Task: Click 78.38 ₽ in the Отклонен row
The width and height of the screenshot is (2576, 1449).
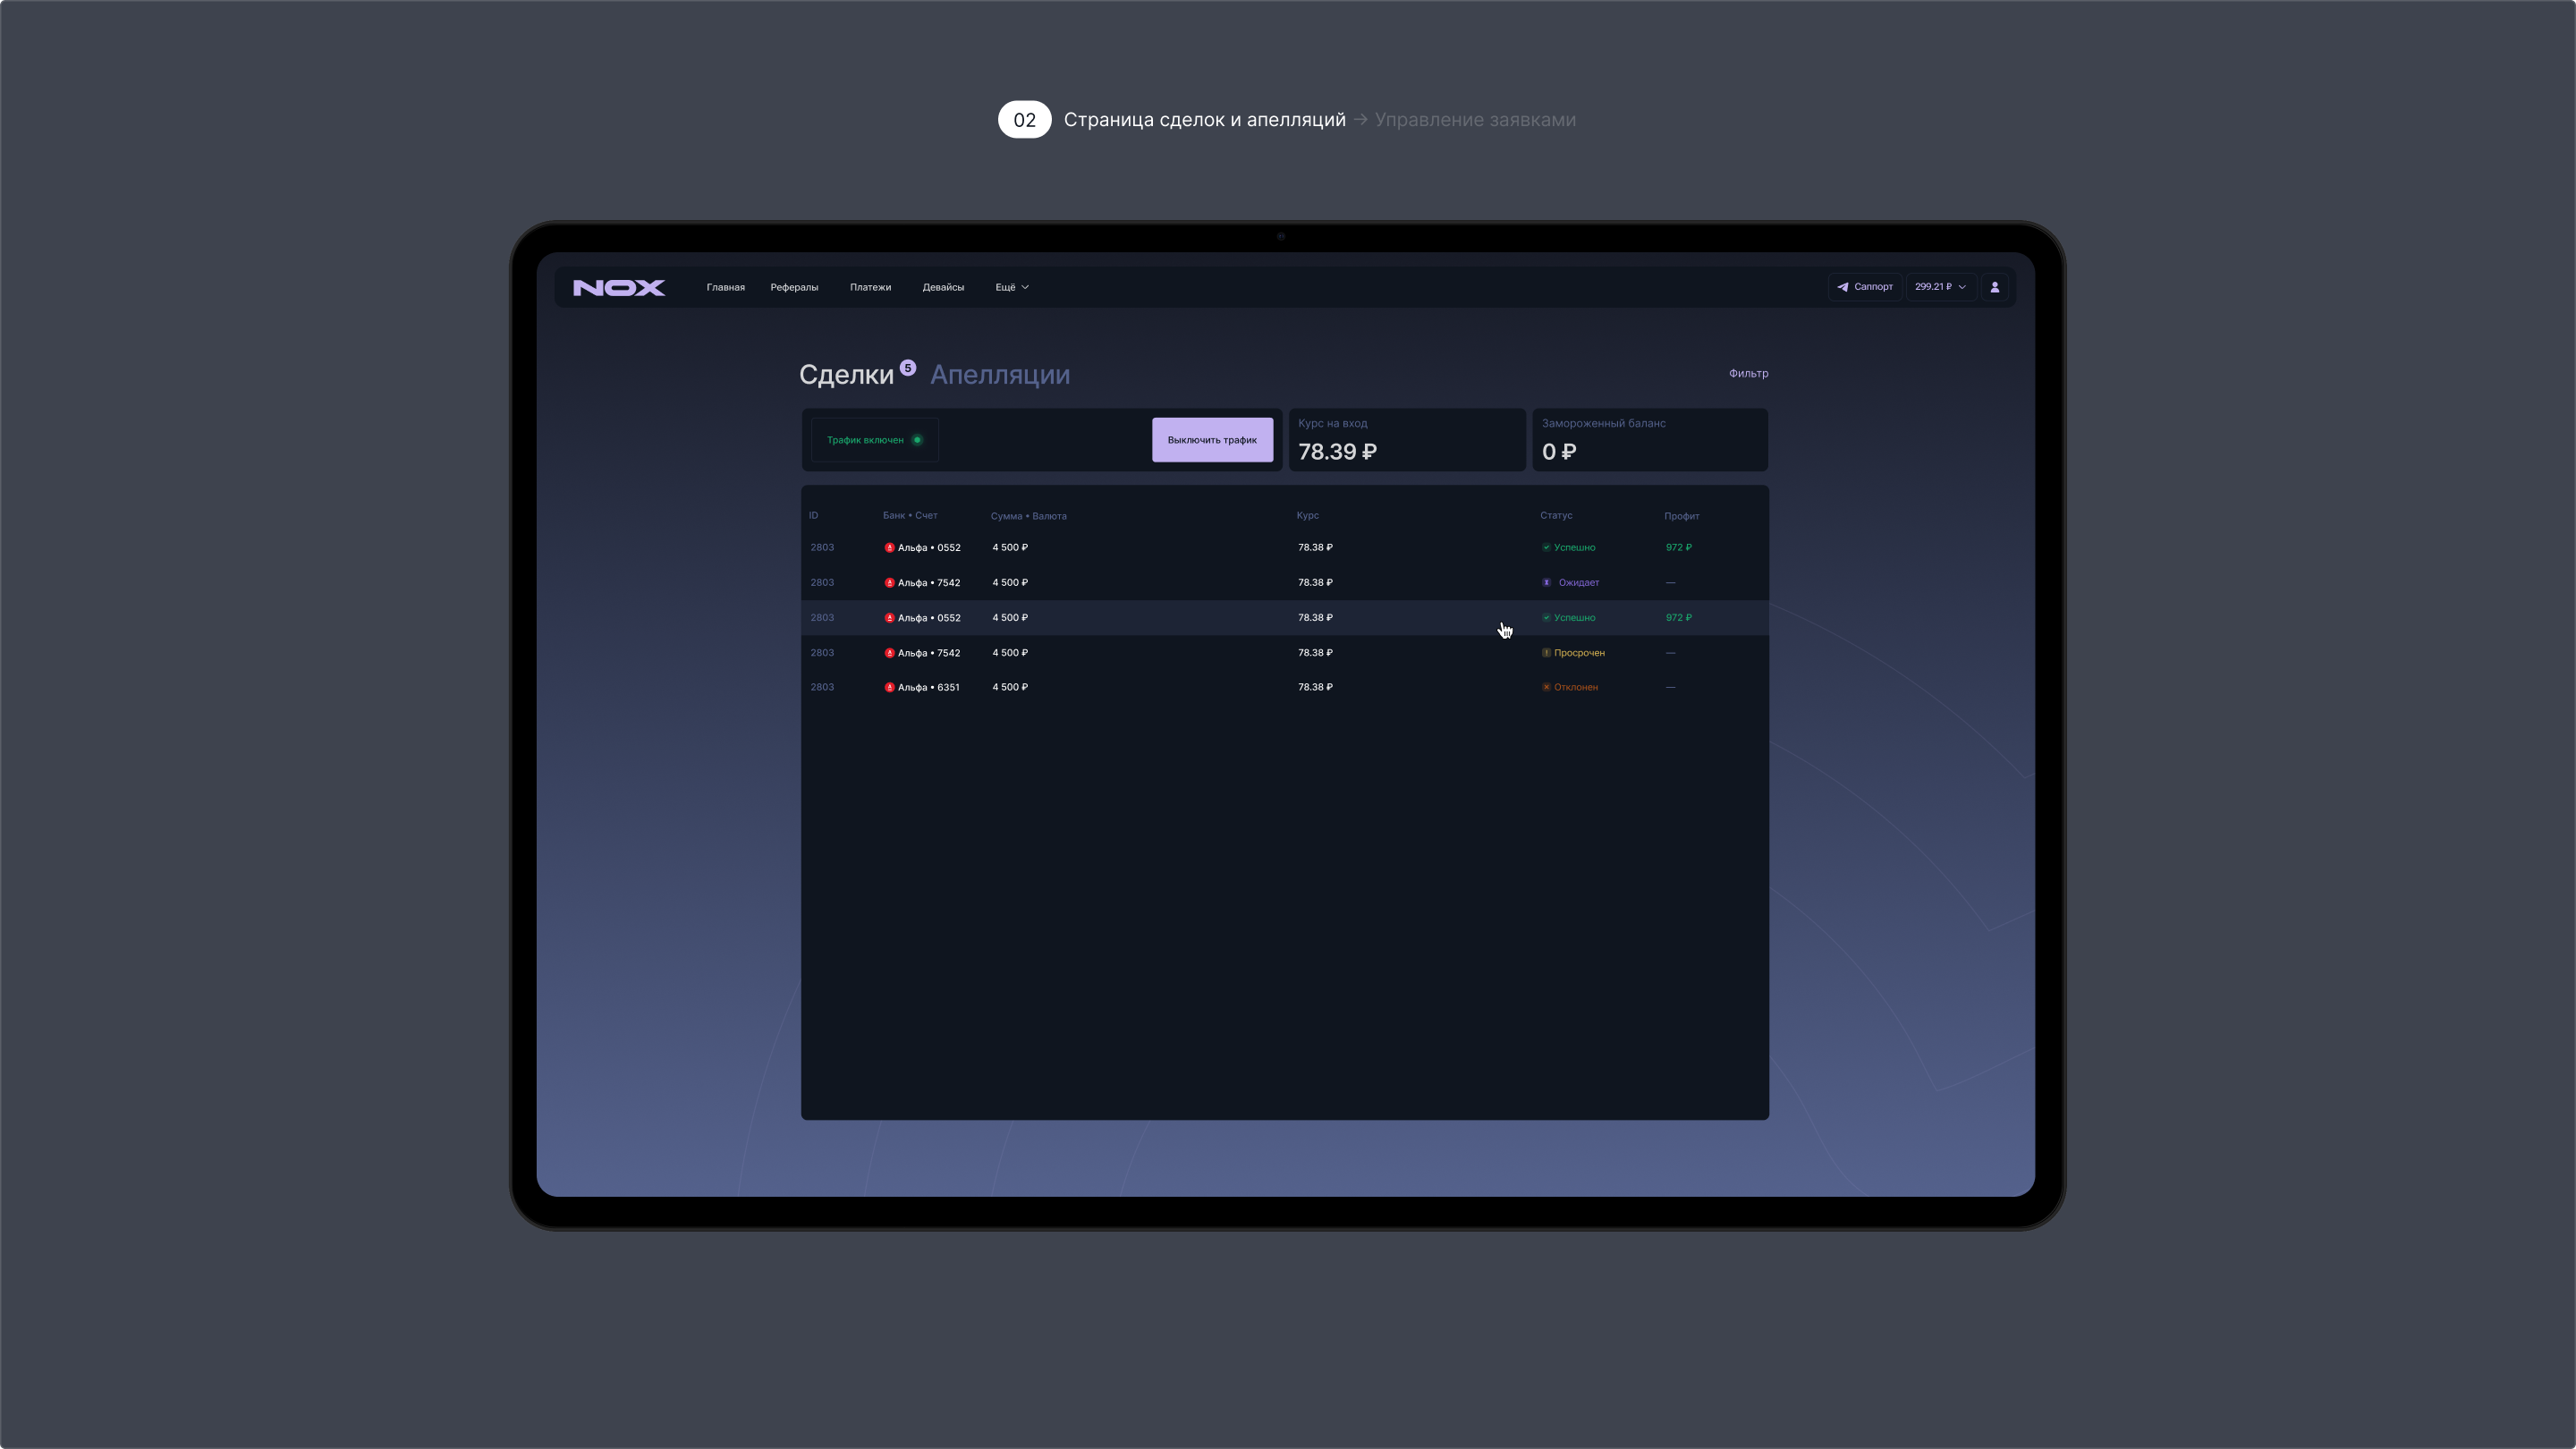Action: (1315, 687)
